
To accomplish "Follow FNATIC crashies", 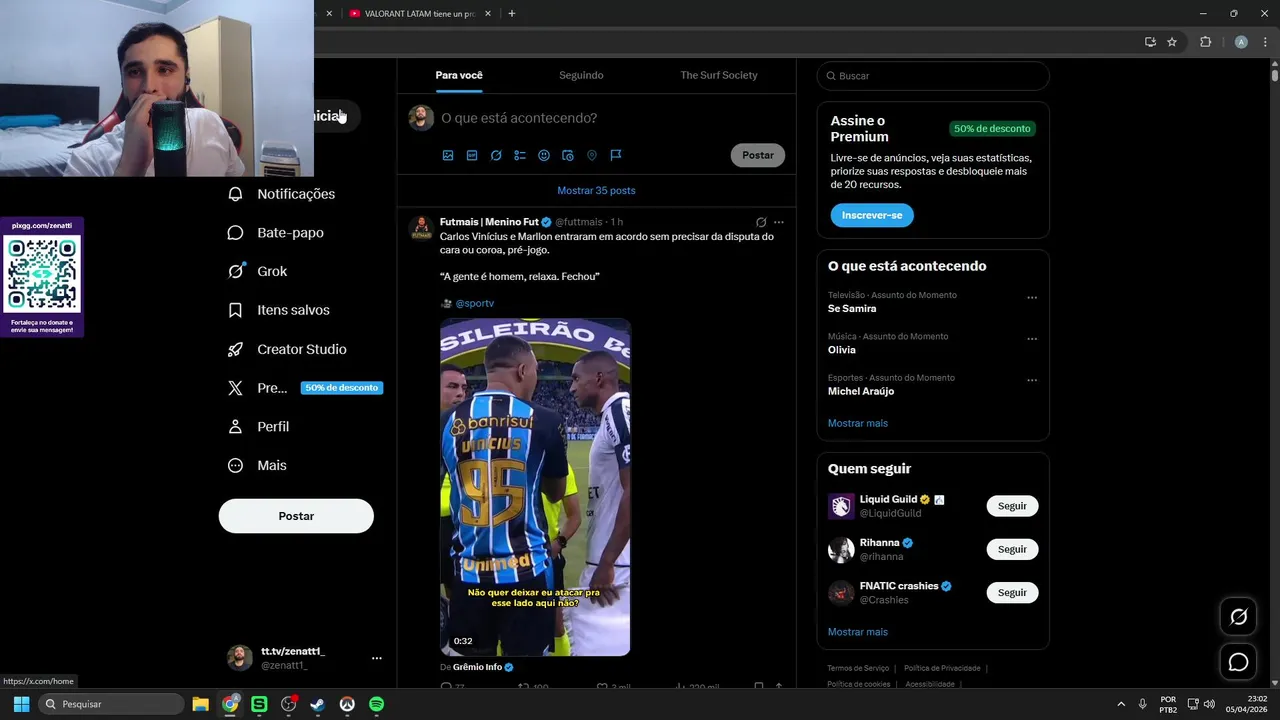I will (1012, 592).
